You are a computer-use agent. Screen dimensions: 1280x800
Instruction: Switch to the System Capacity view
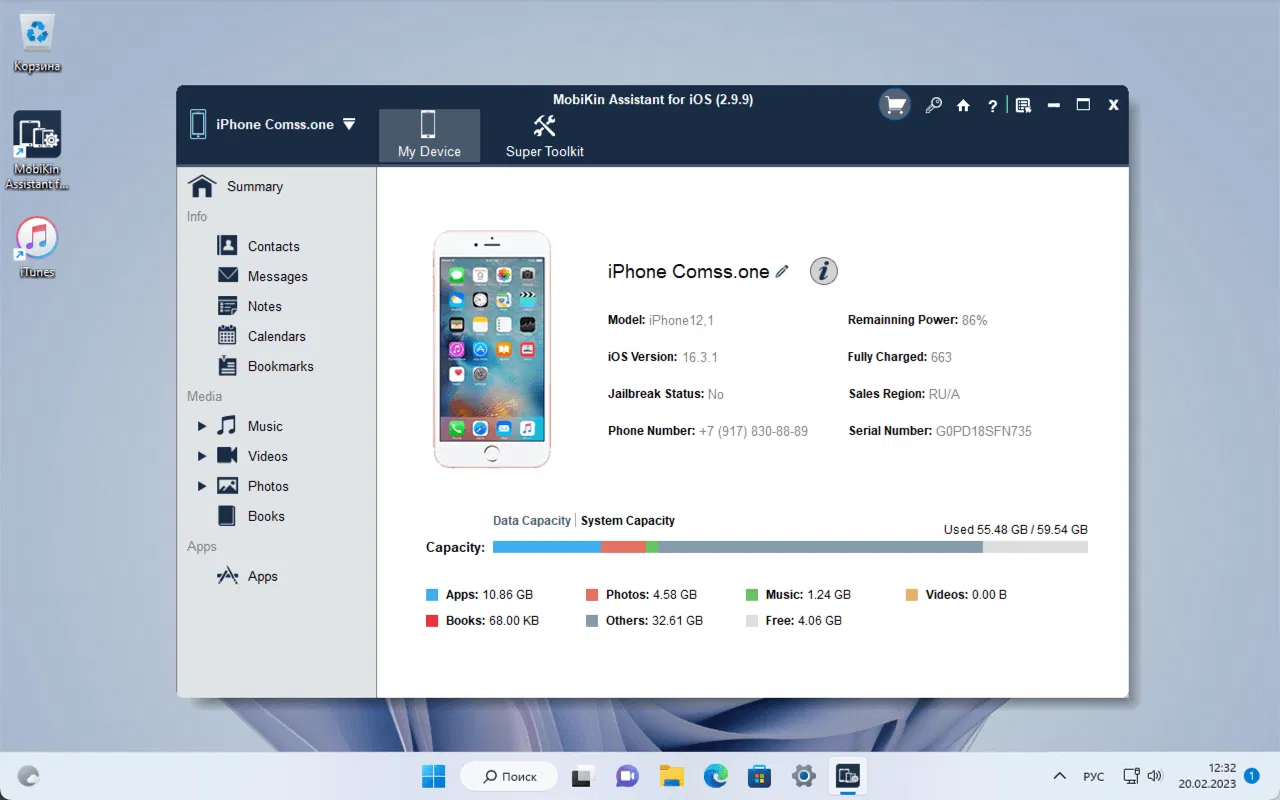628,521
